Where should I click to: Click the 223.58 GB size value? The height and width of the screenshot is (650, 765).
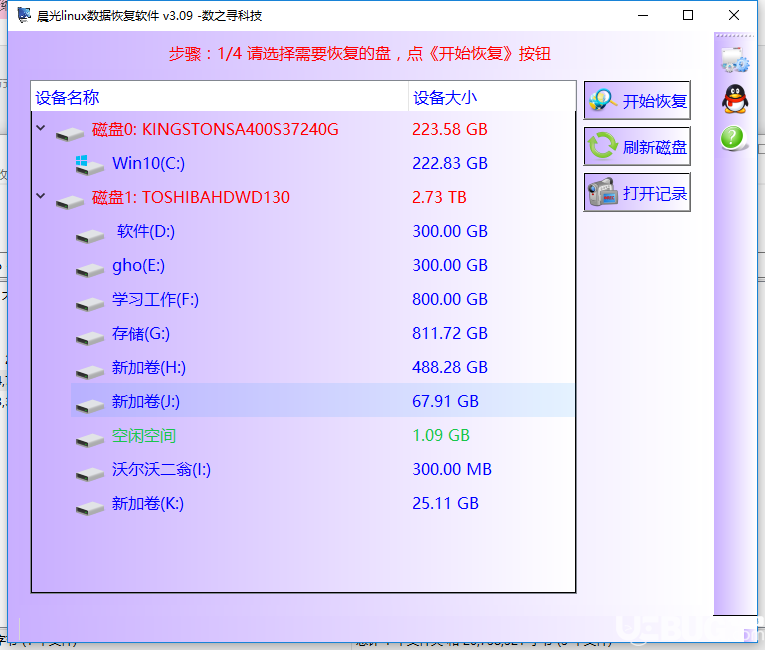450,129
